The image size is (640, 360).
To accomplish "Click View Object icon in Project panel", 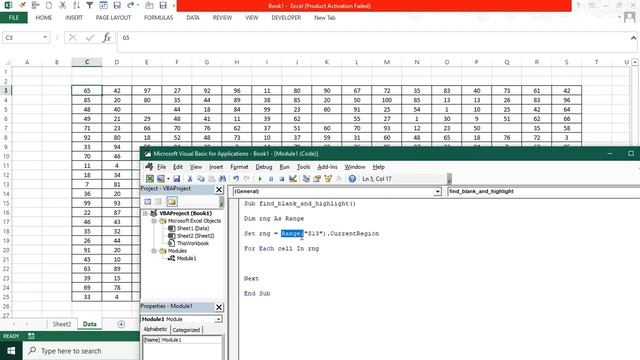I will 158,202.
